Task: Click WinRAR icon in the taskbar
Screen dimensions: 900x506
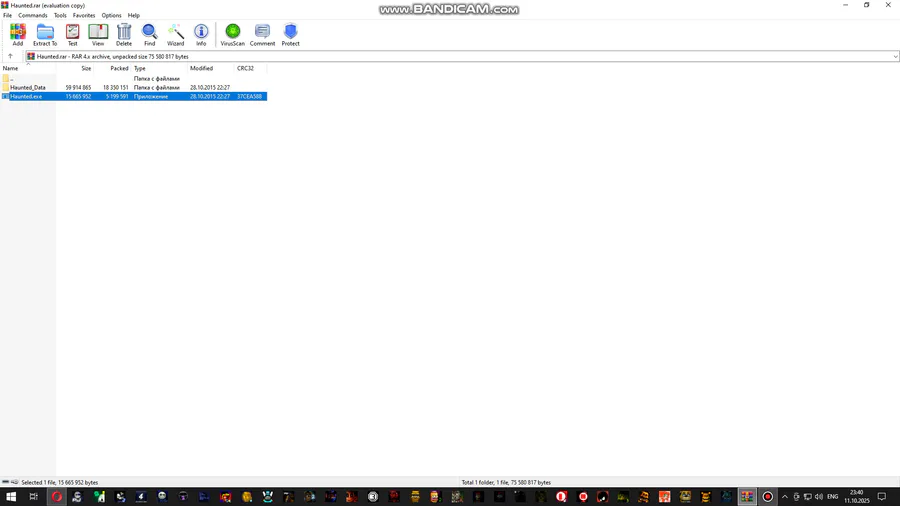Action: (x=747, y=497)
